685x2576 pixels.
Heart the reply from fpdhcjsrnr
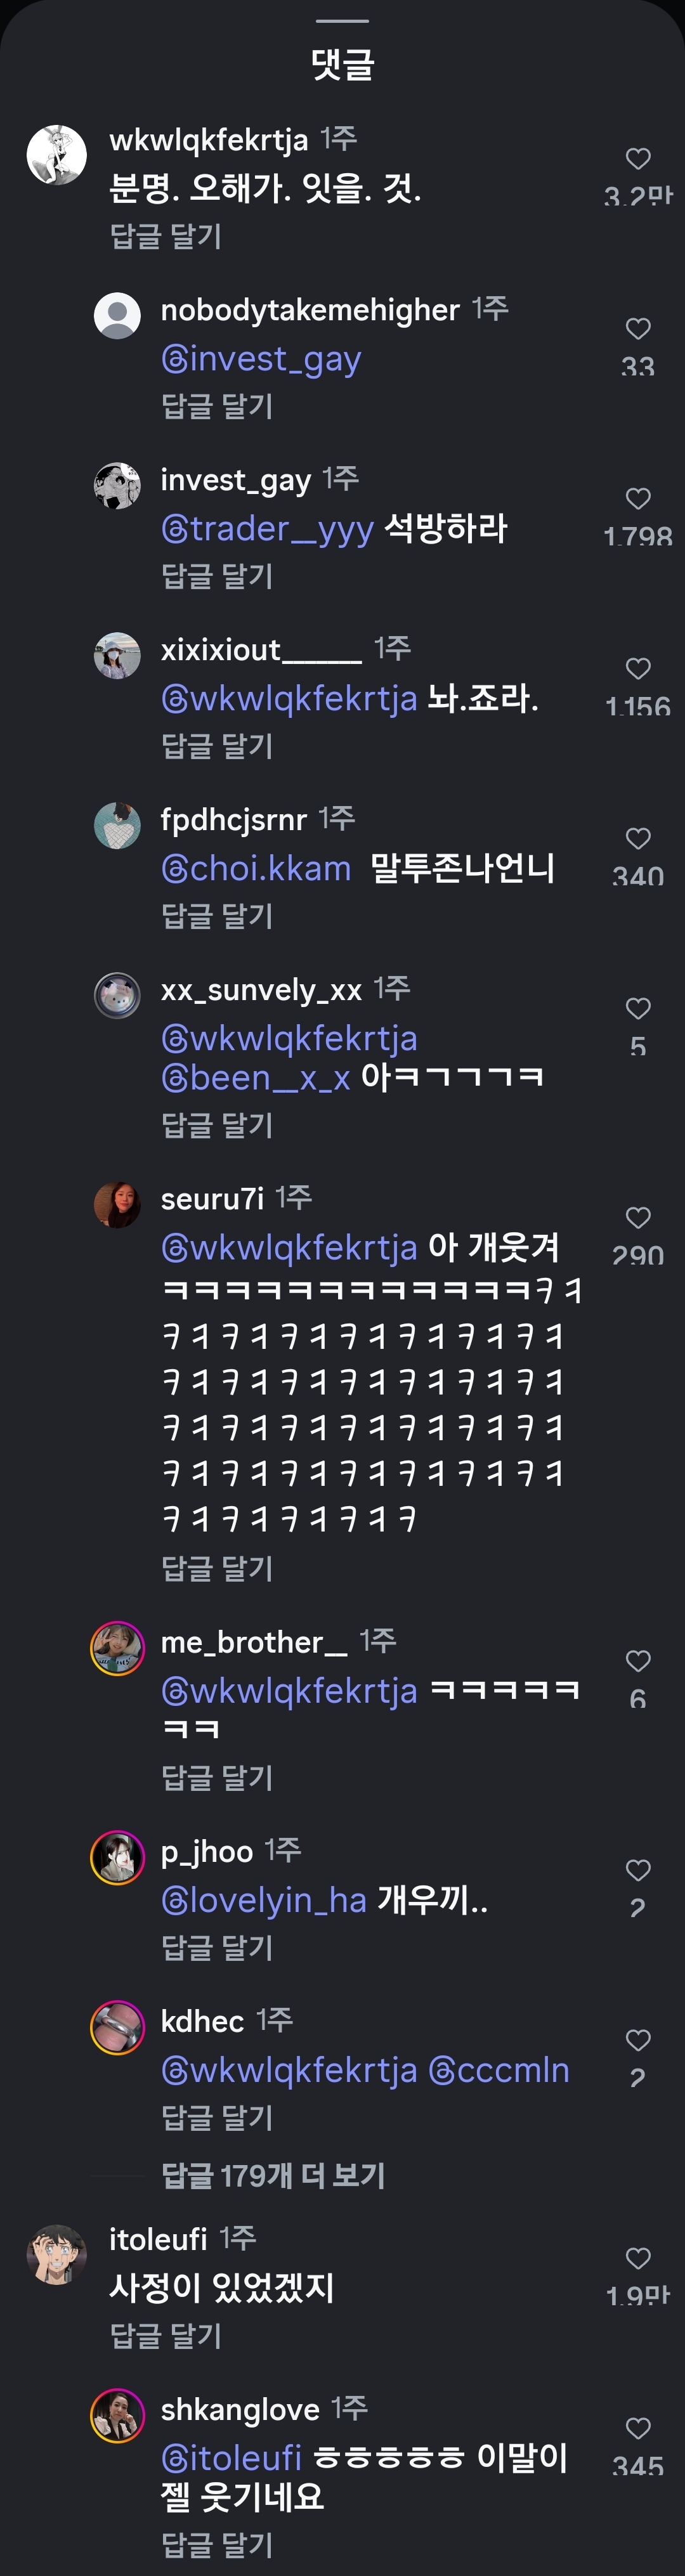tap(638, 839)
